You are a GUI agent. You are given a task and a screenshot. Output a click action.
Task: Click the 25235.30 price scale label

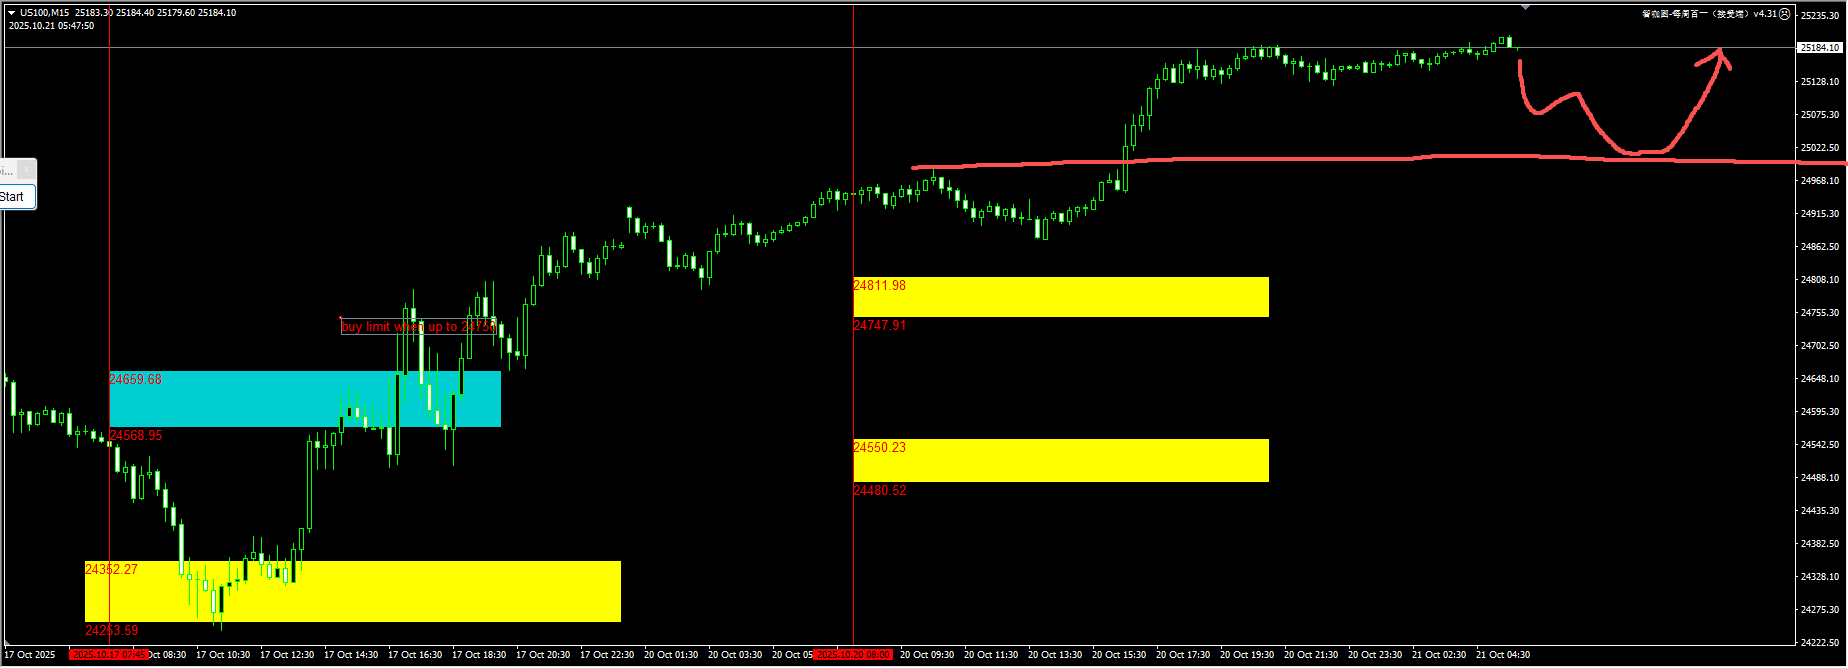[x=1820, y=16]
